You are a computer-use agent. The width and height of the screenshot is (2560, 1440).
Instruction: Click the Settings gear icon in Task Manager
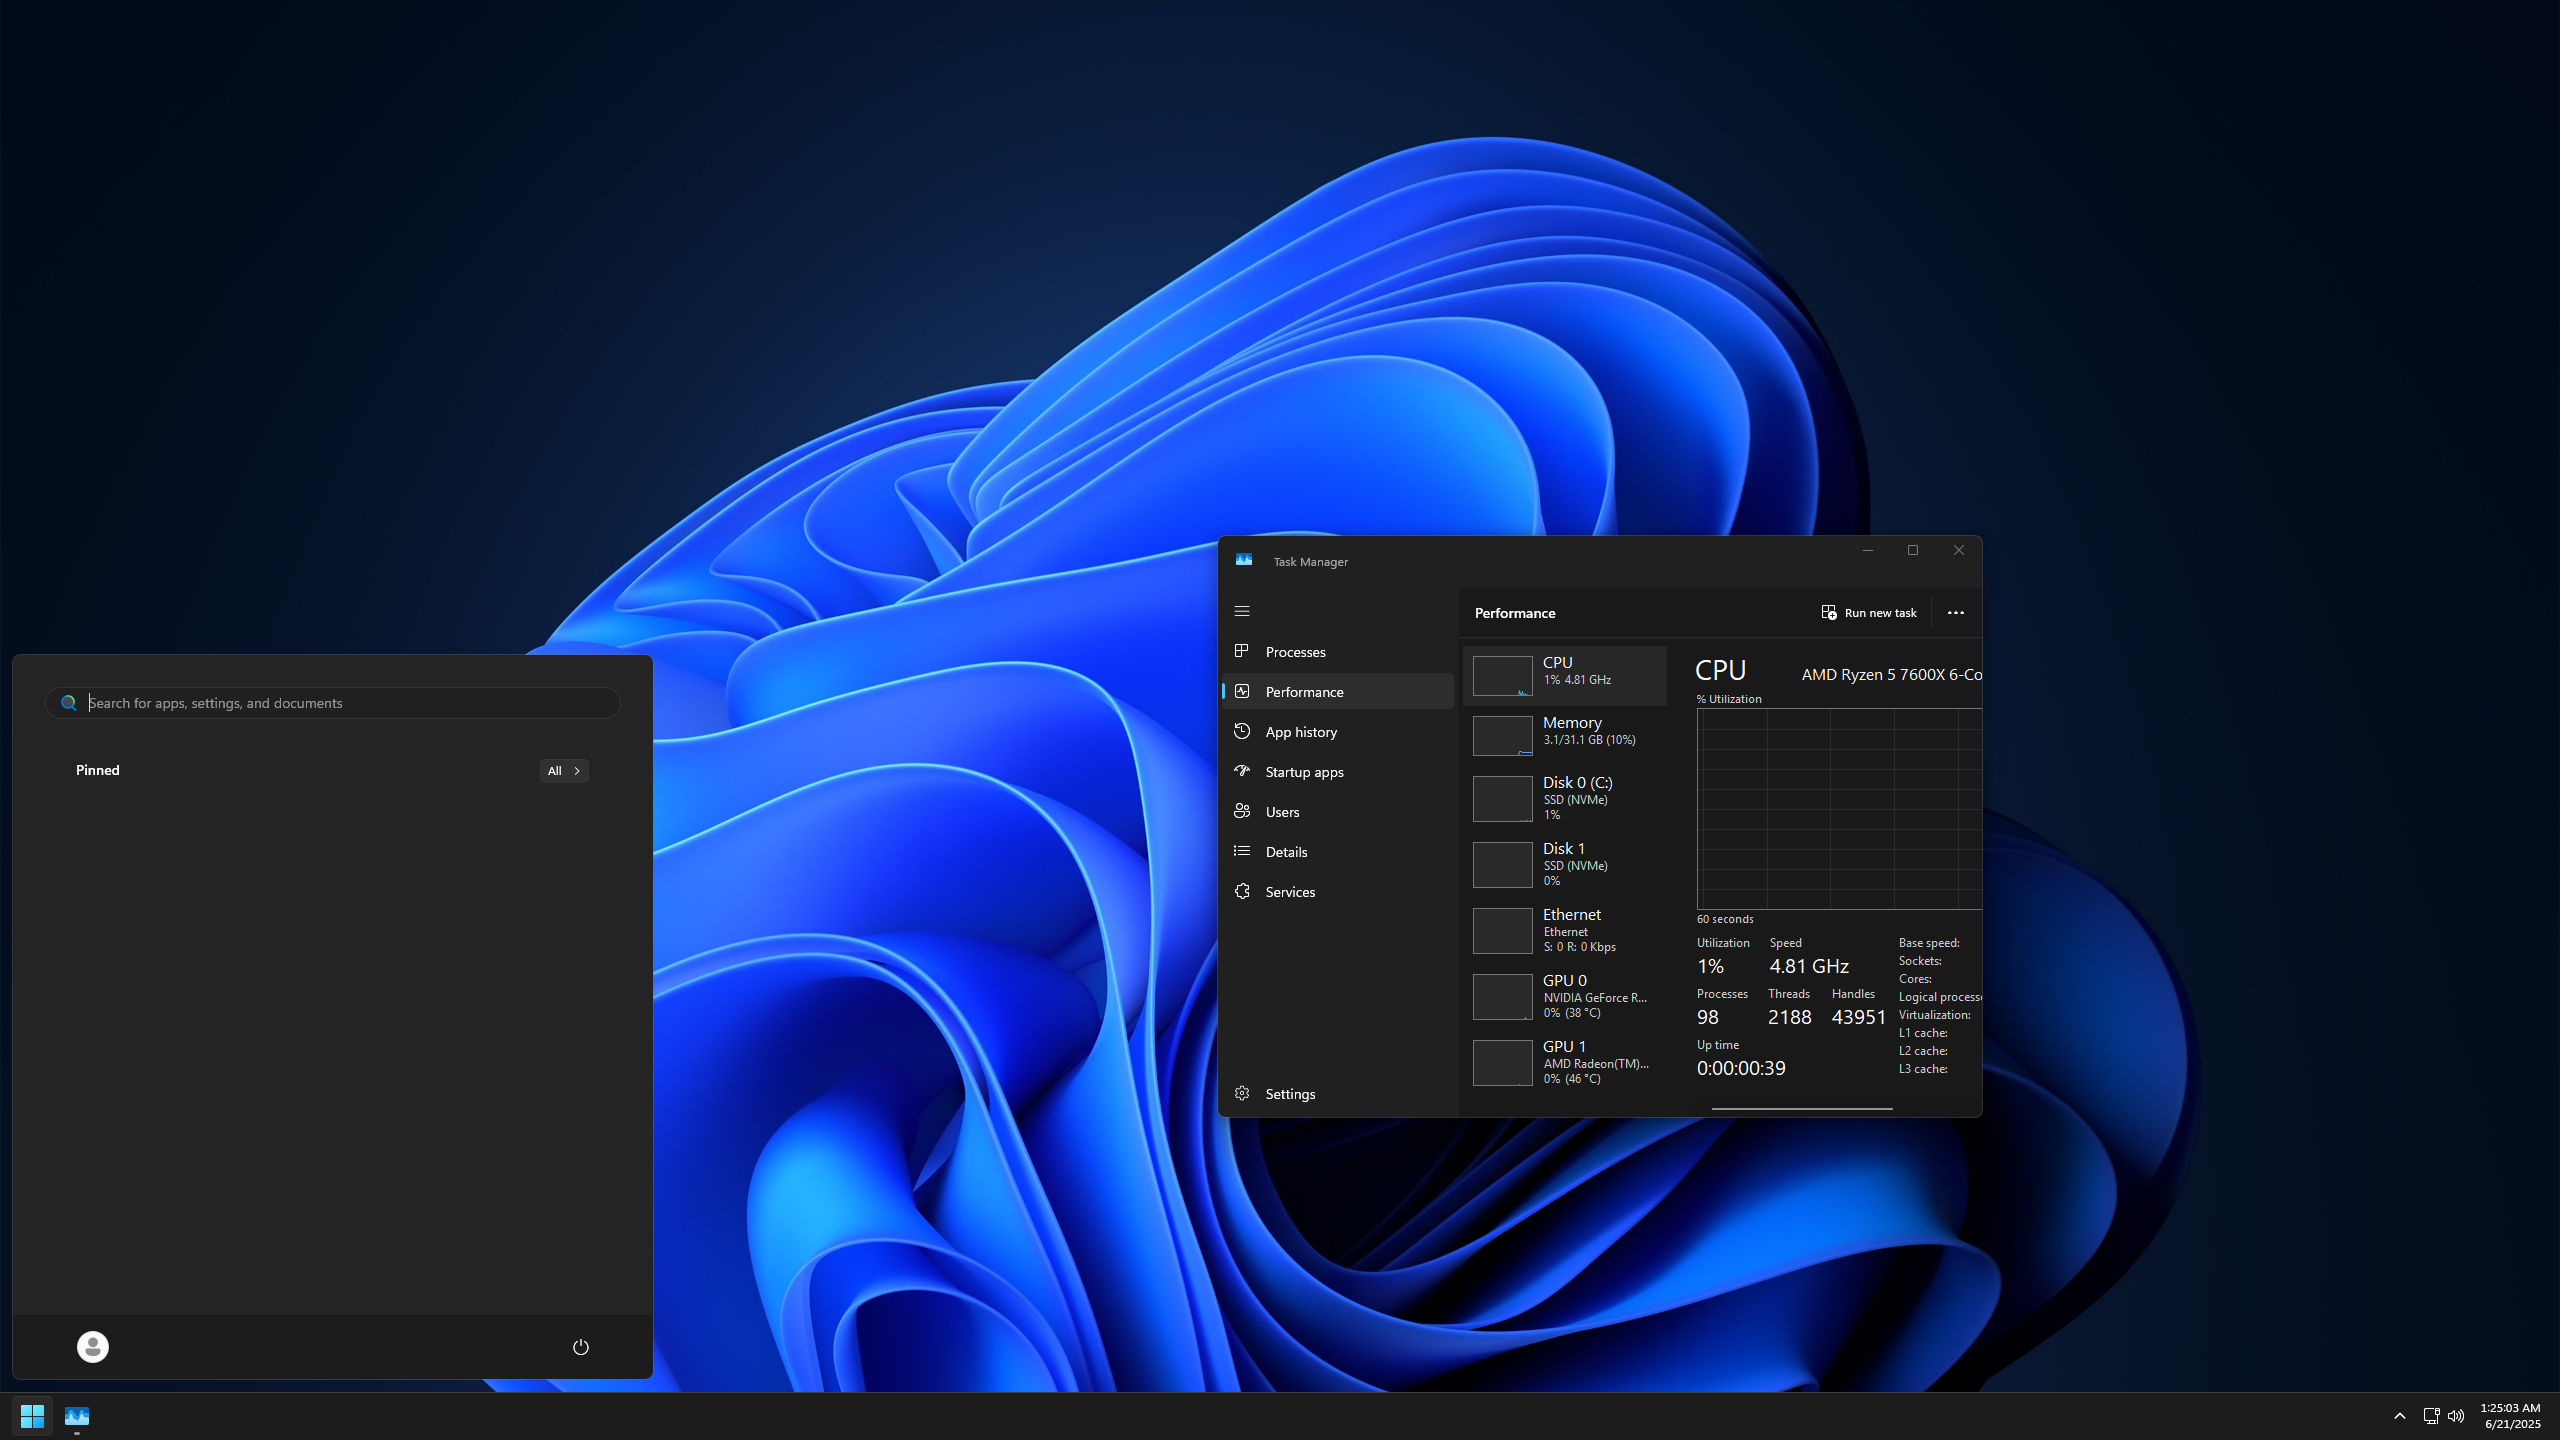pyautogui.click(x=1242, y=1093)
